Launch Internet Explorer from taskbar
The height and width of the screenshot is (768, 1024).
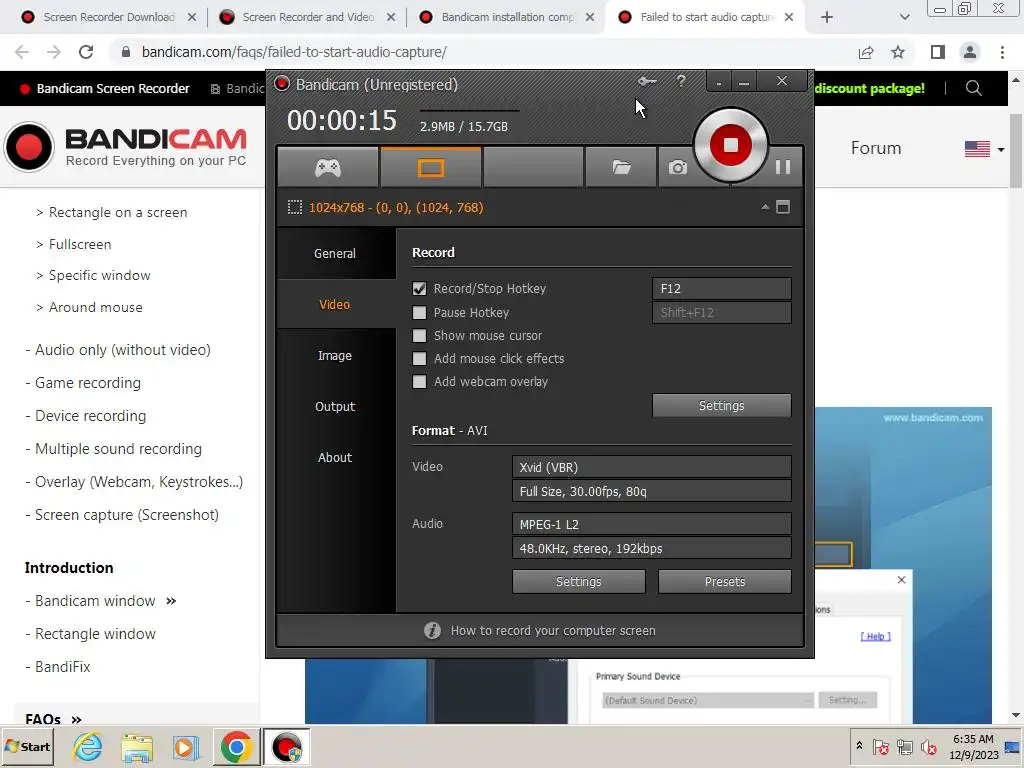(x=88, y=746)
